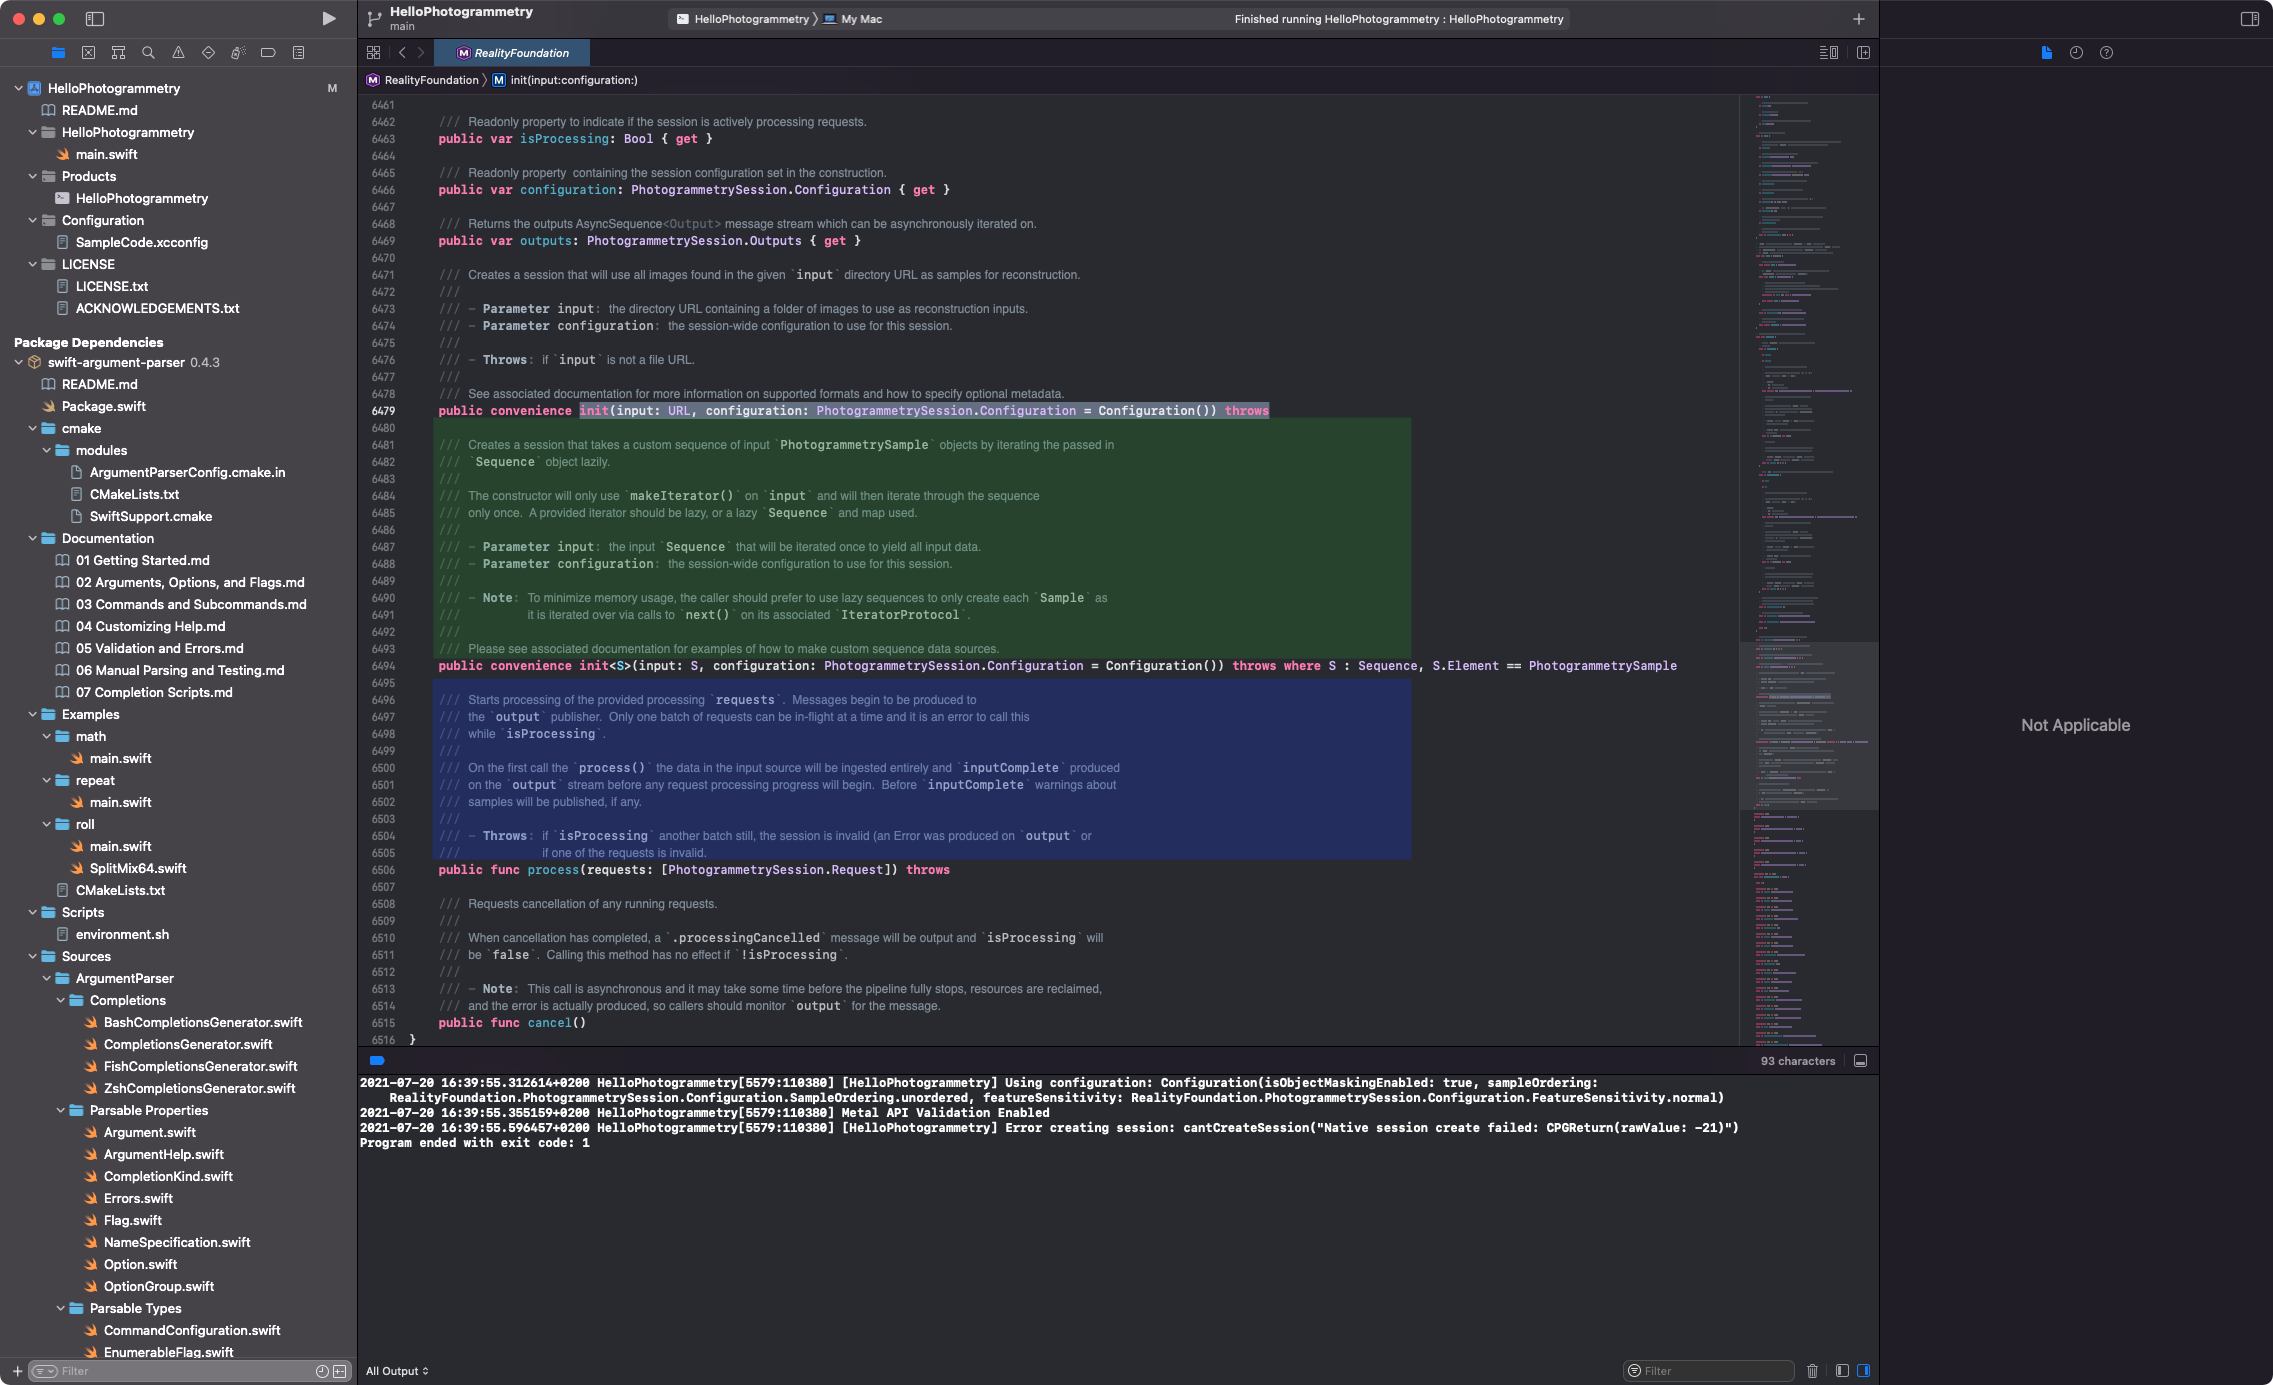Open the editor options lines menu
The image size is (2273, 1385).
click(x=1828, y=52)
